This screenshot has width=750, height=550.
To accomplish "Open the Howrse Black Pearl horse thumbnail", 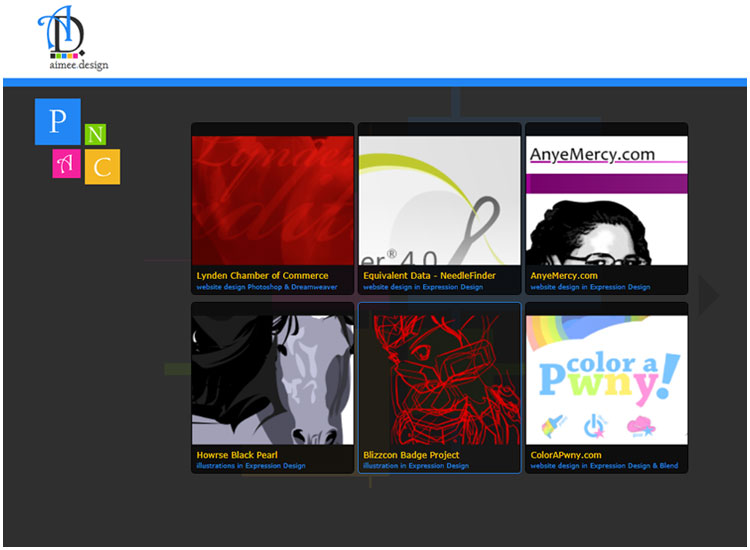I will [273, 380].
